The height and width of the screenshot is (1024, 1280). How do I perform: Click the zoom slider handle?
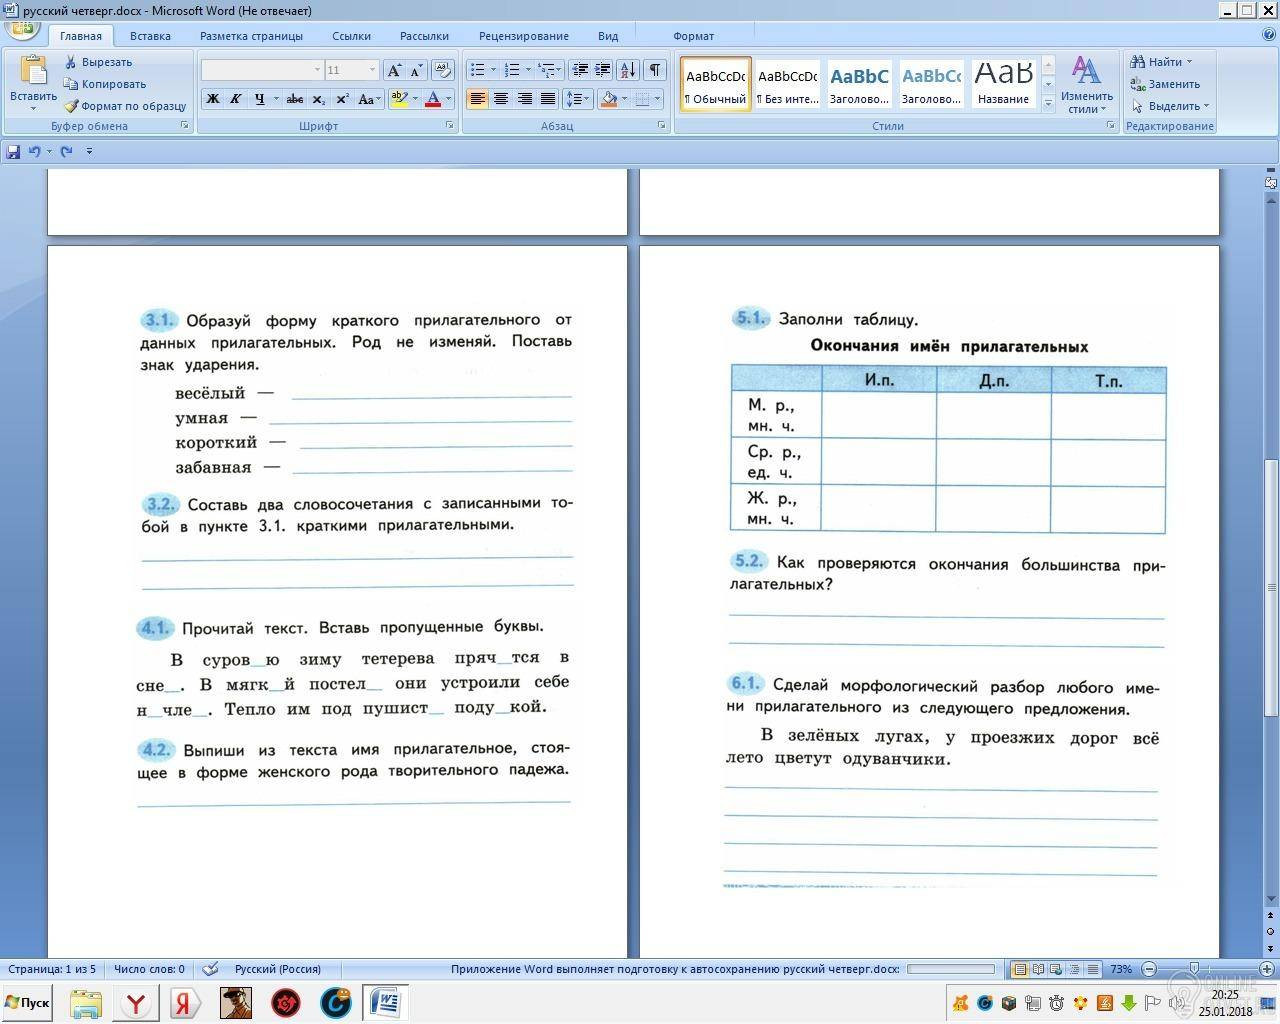(x=1193, y=969)
